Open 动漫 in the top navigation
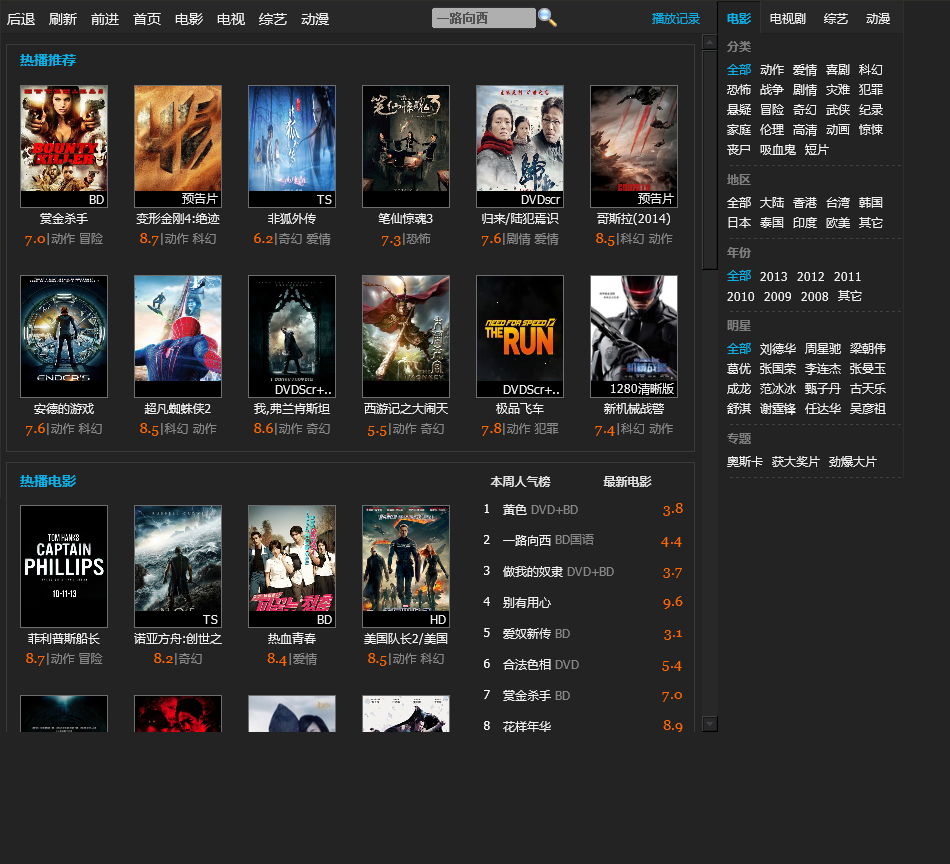The image size is (950, 864). coord(315,19)
